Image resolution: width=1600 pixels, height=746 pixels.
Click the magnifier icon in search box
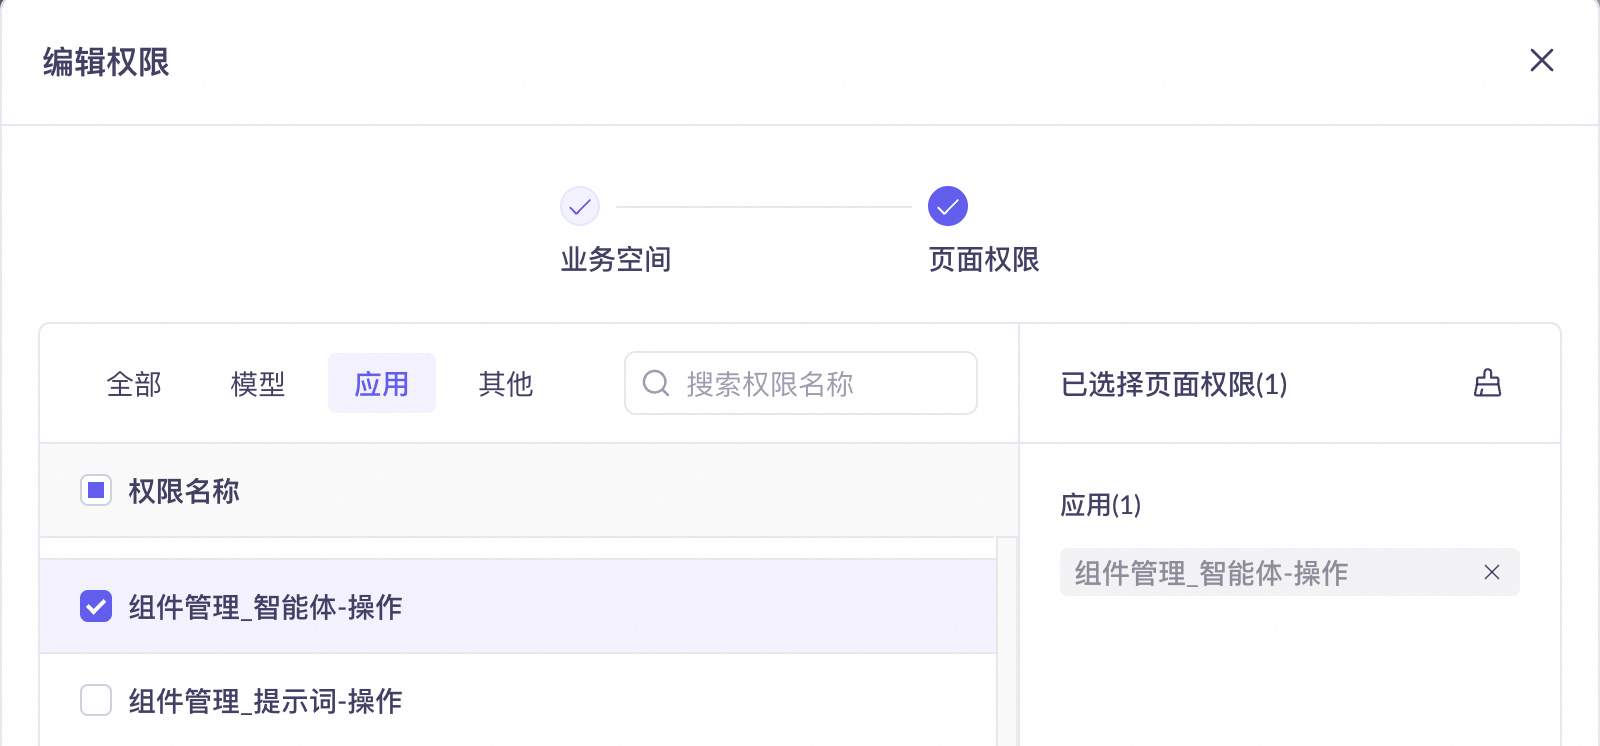point(655,383)
